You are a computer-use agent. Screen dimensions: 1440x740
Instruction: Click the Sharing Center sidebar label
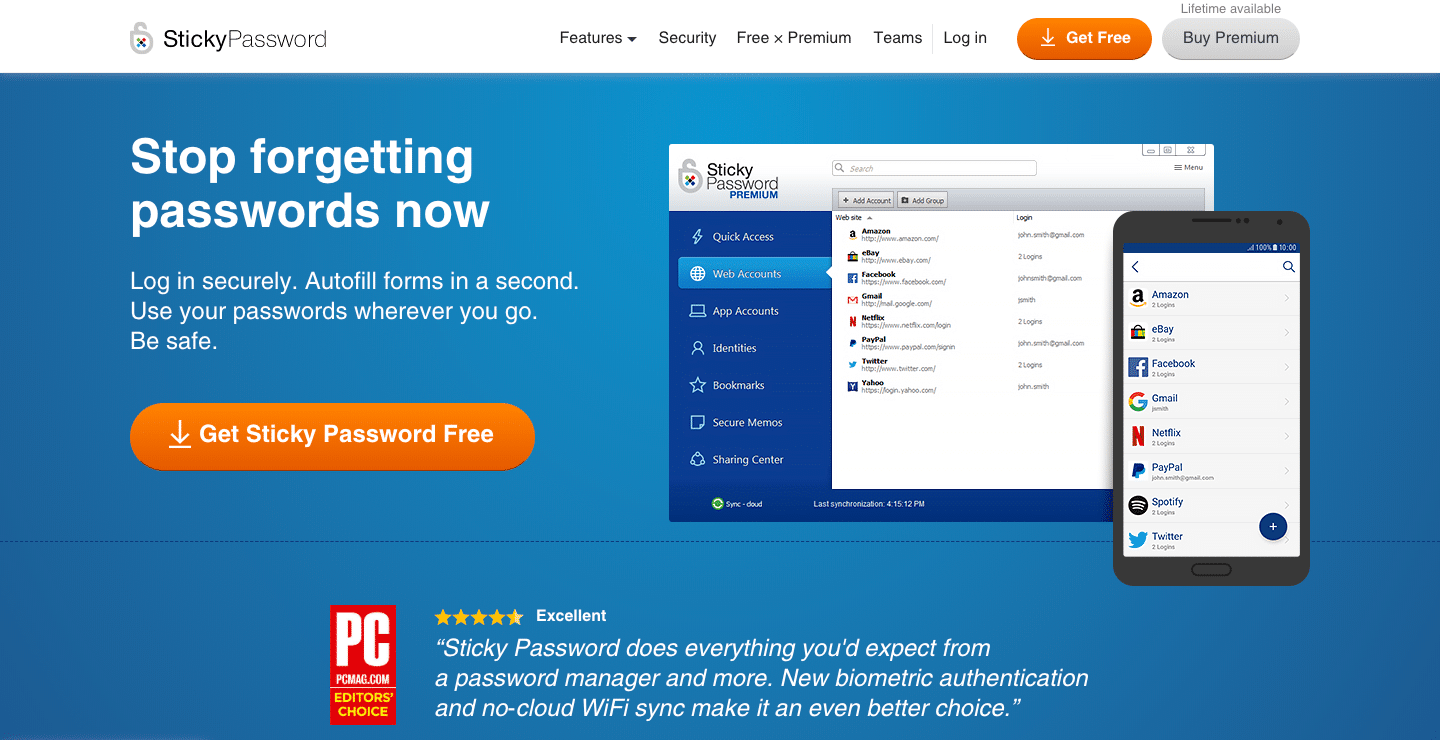pyautogui.click(x=748, y=460)
